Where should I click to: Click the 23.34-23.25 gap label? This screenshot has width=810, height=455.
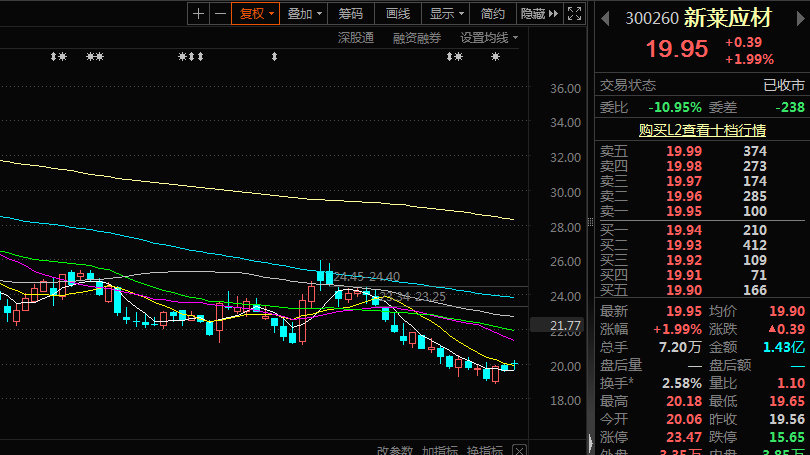coord(412,296)
